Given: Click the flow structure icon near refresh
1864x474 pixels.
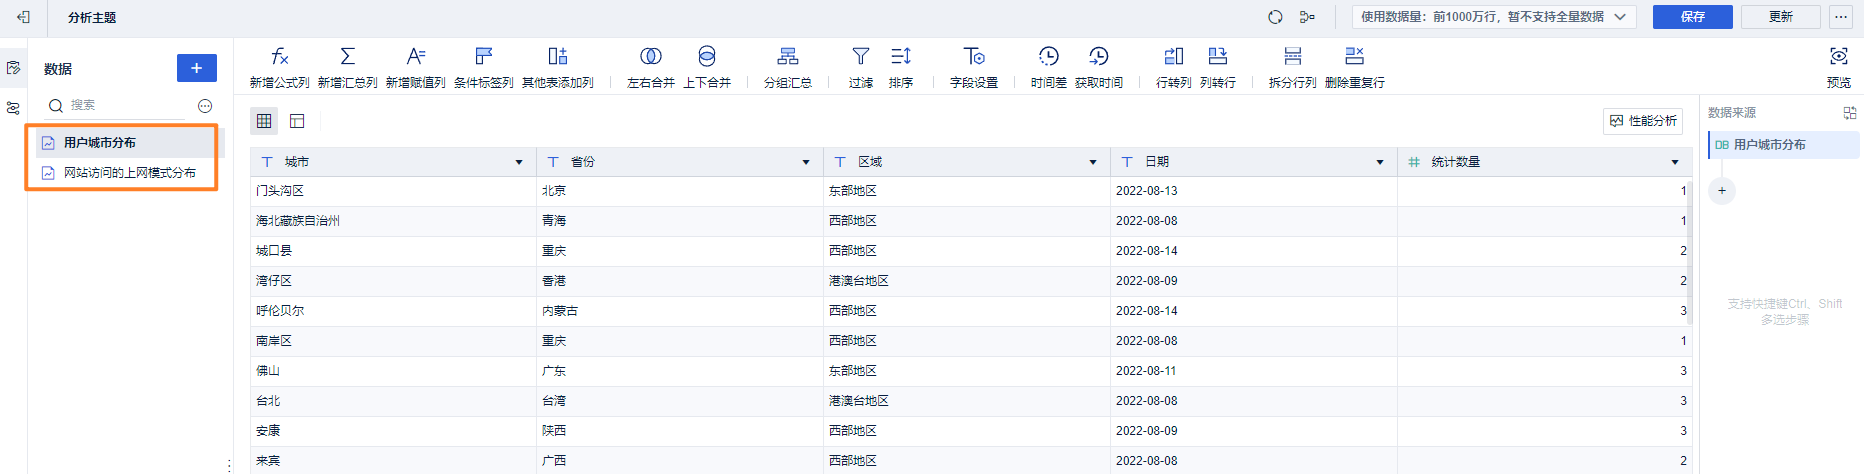Looking at the screenshot, I should [1307, 17].
